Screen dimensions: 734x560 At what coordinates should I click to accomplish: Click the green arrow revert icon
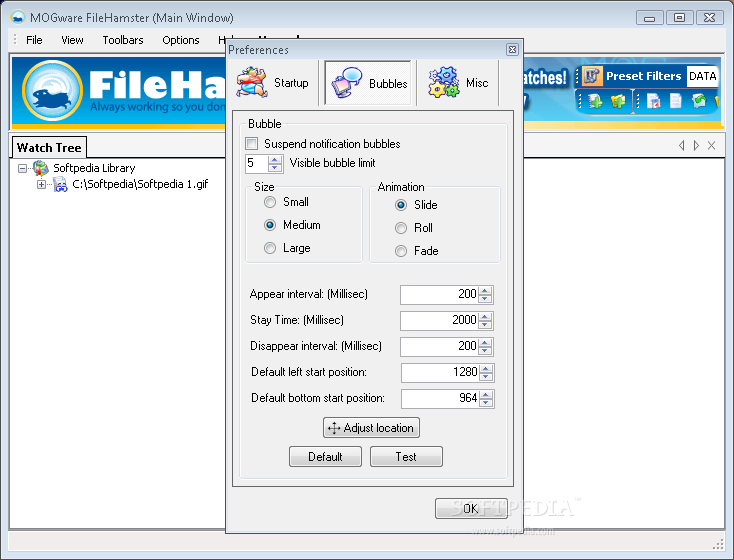pyautogui.click(x=699, y=101)
